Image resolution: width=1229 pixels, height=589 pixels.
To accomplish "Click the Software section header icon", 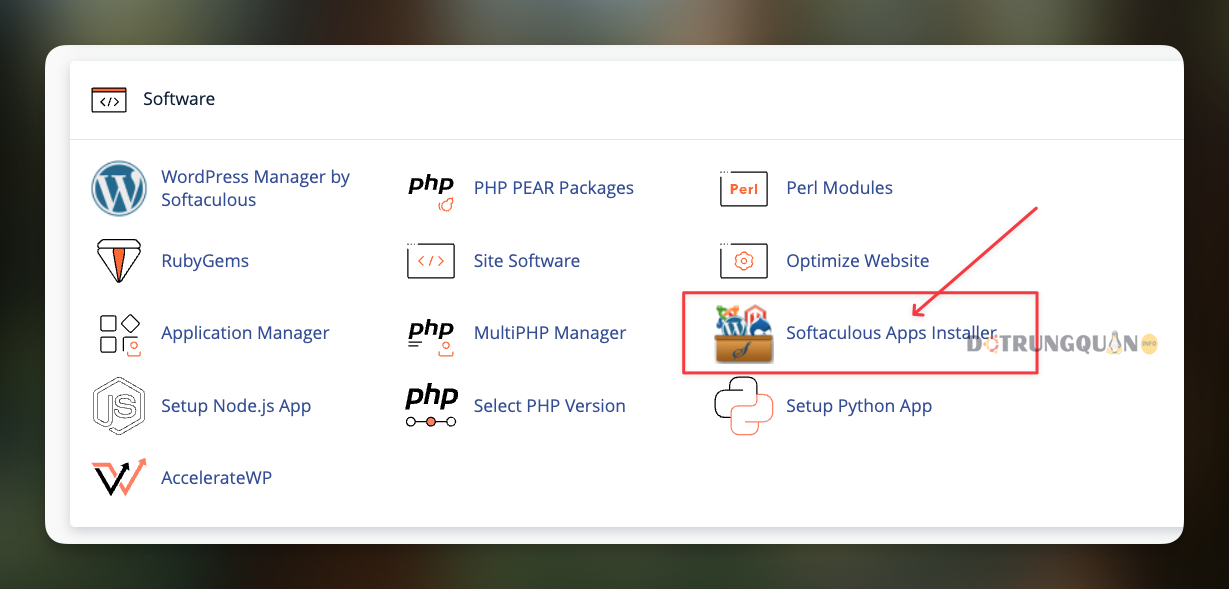I will click(x=109, y=100).
